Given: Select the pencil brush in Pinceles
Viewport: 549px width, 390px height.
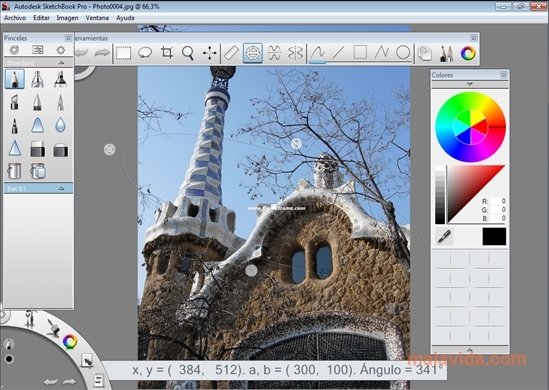Looking at the screenshot, I should (x=14, y=78).
